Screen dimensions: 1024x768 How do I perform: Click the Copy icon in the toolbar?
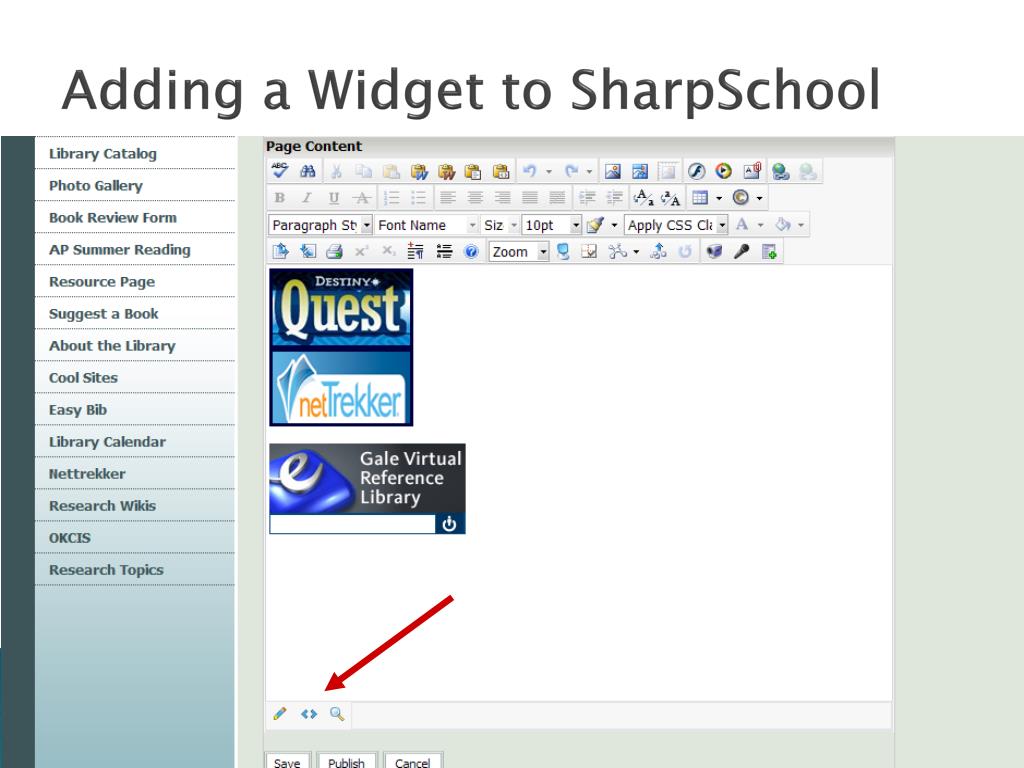[364, 171]
